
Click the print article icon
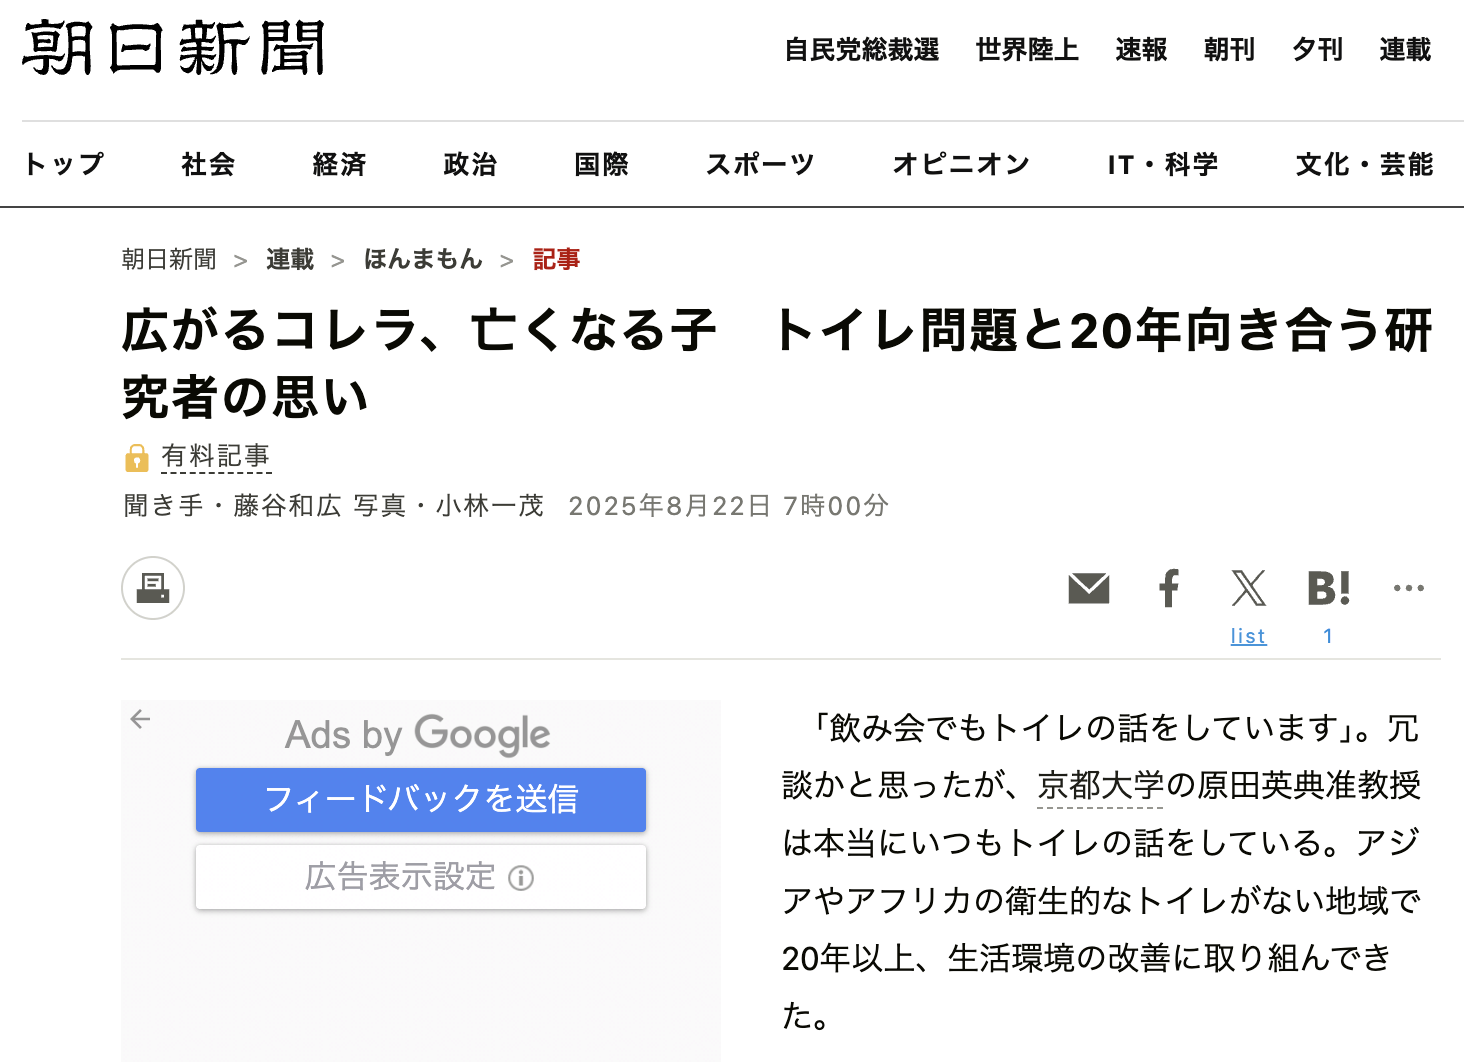(153, 588)
